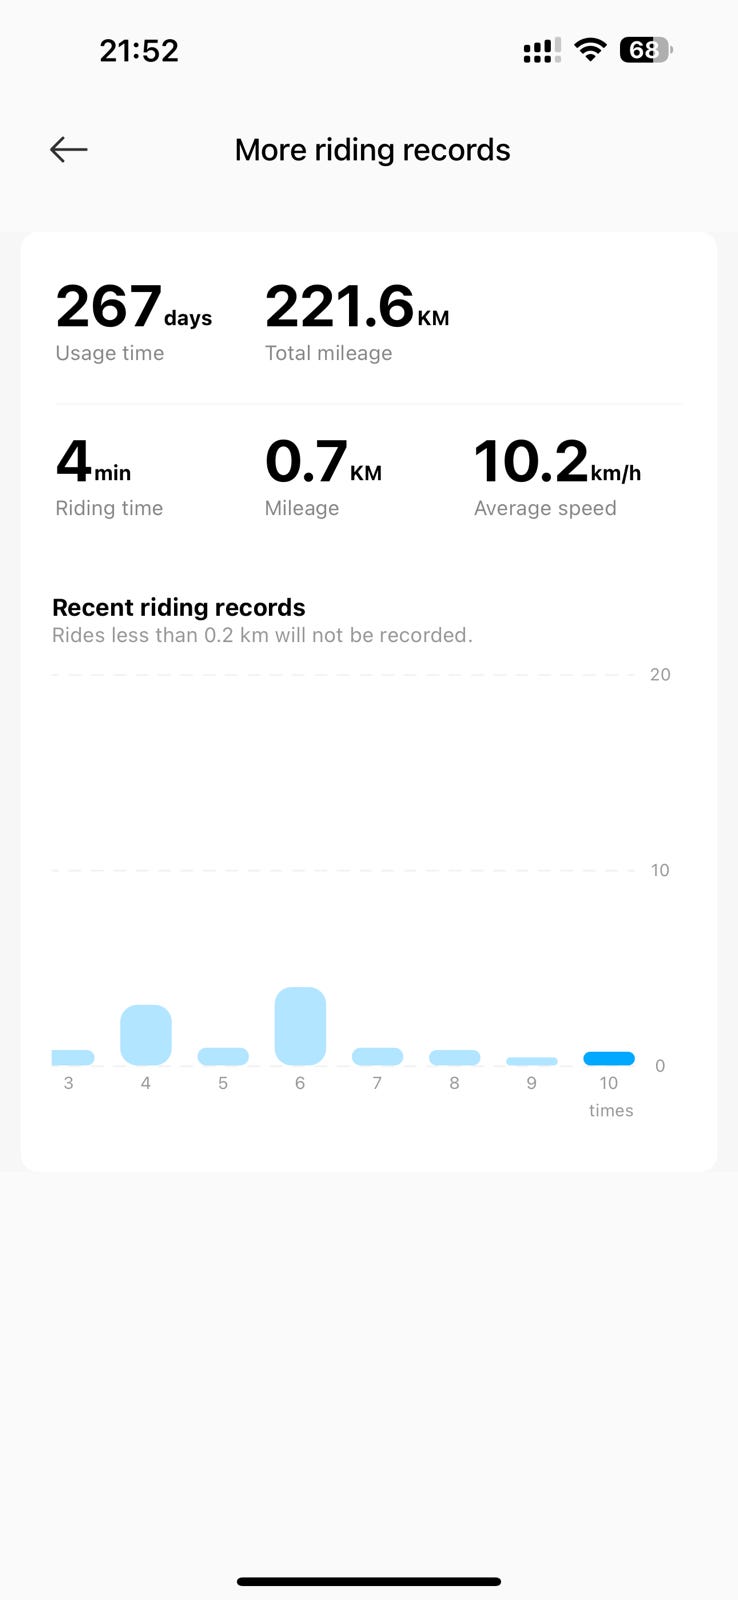Tap the Recent riding records heading
738x1600 pixels.
click(179, 607)
